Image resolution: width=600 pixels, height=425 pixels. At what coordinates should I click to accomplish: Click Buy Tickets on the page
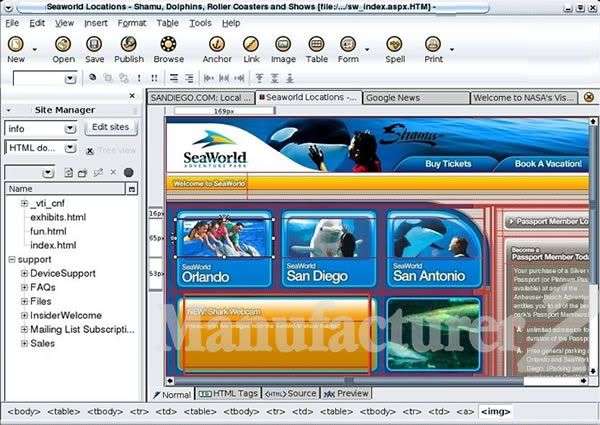pyautogui.click(x=448, y=164)
